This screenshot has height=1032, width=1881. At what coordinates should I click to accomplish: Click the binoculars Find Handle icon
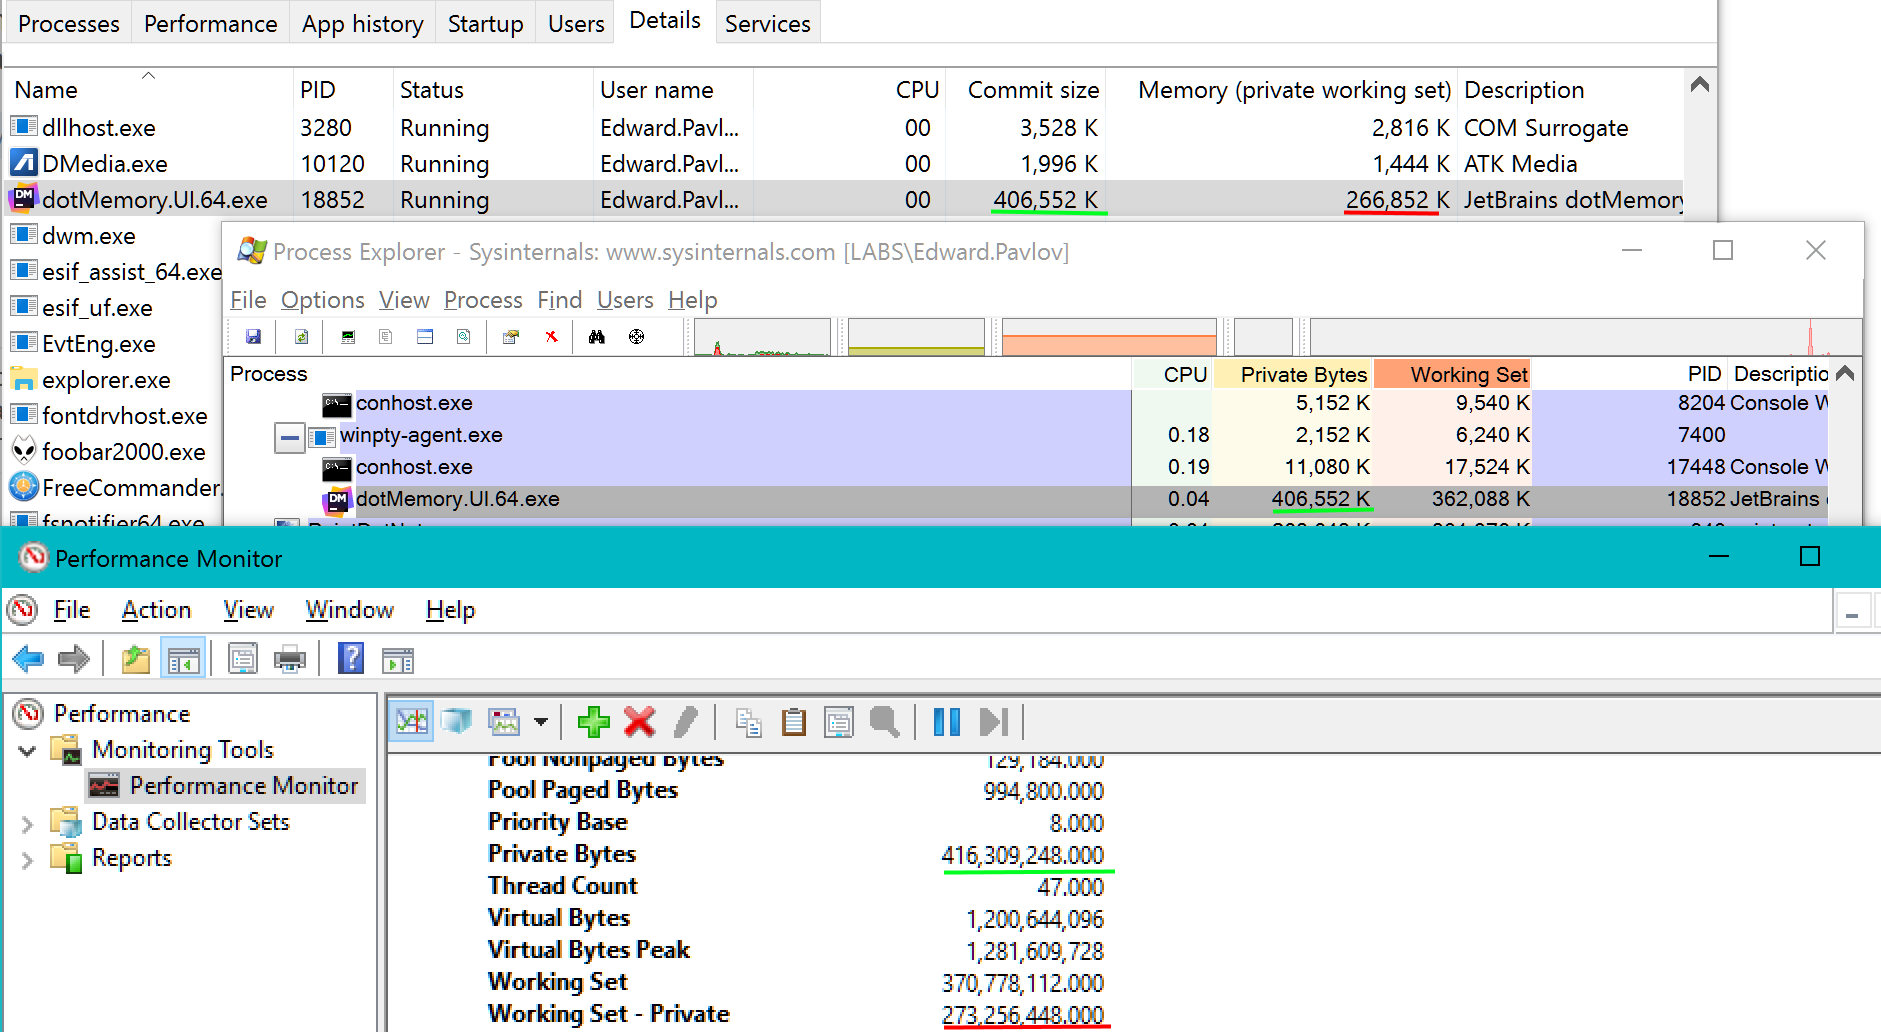[x=597, y=337]
